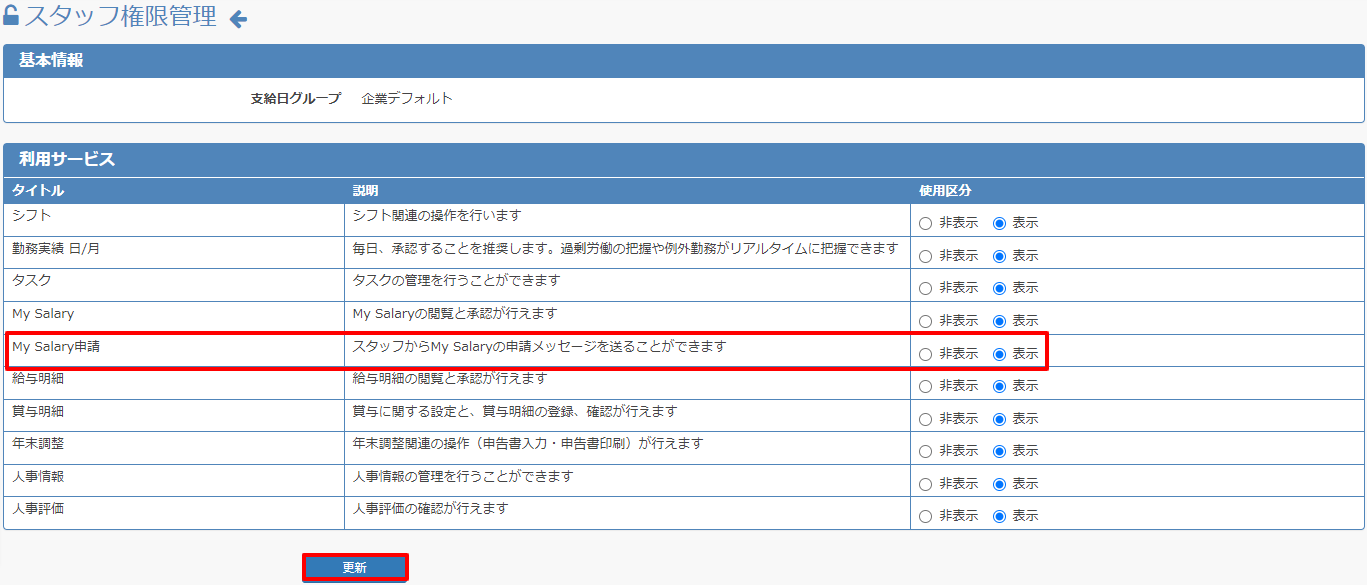
Task: Select 非表示 for 年末調整
Action: click(925, 451)
